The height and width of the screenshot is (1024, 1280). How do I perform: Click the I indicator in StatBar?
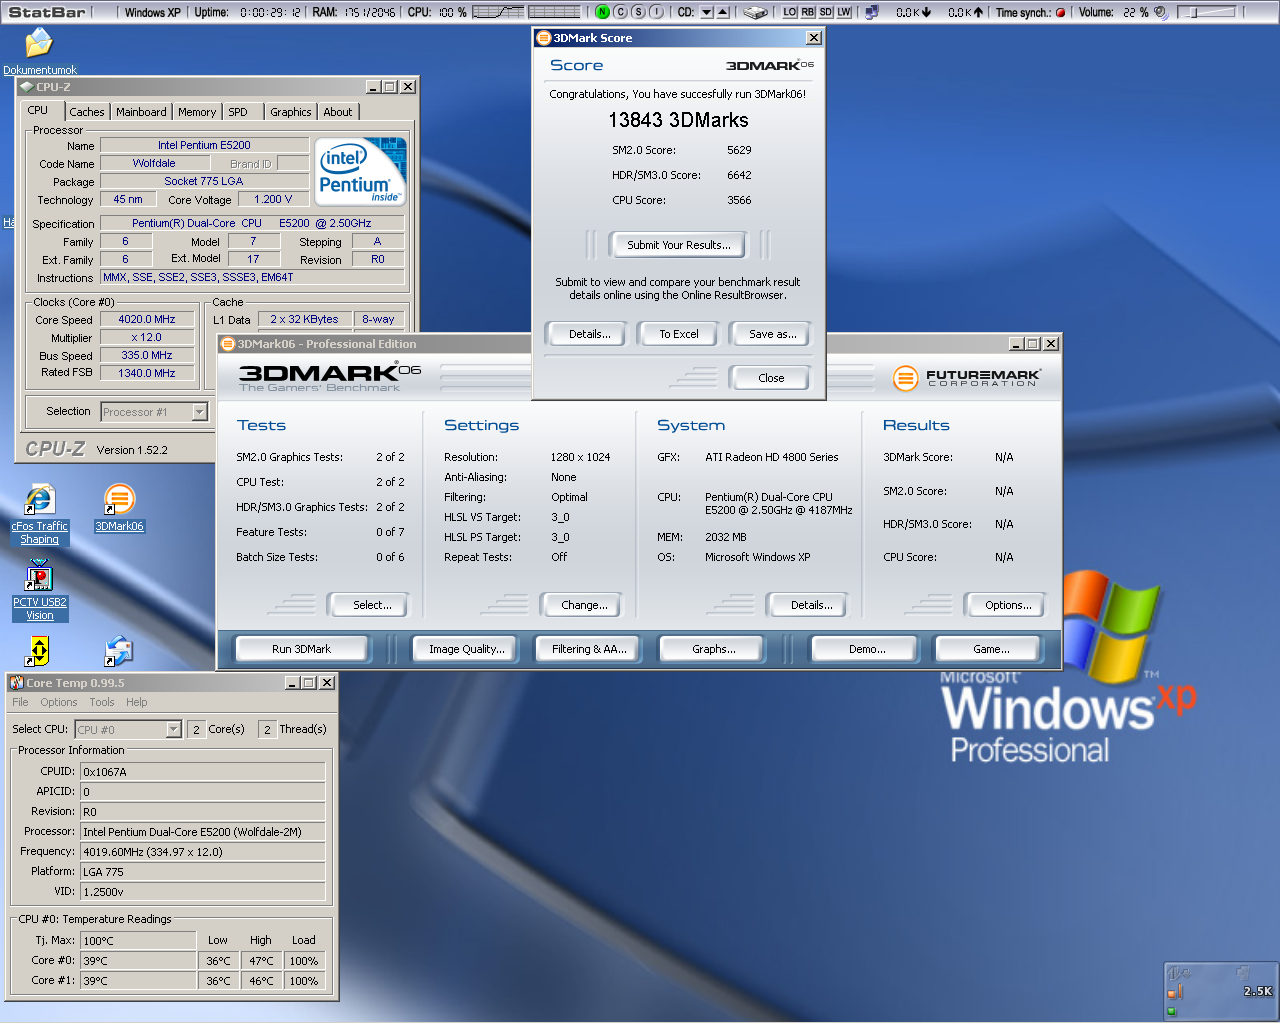click(x=656, y=12)
